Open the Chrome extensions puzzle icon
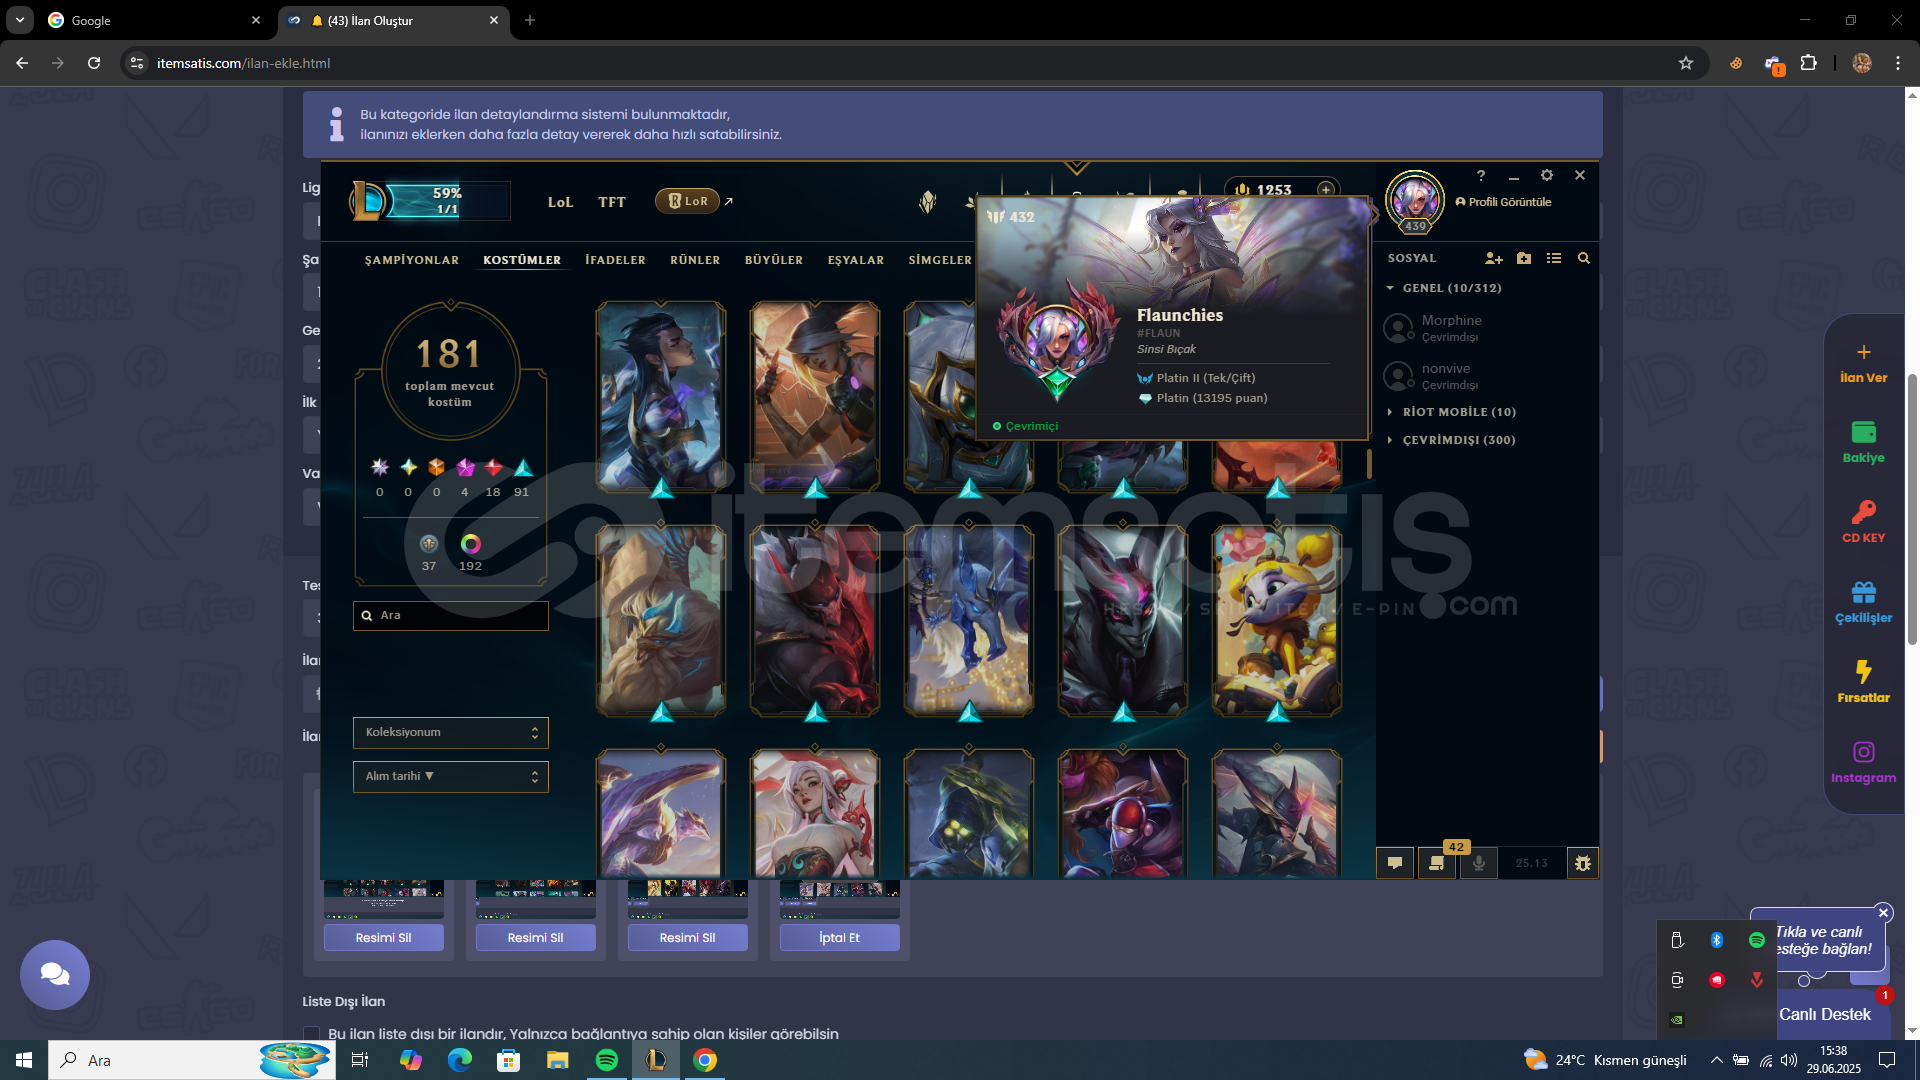This screenshot has width=1920, height=1080. click(1808, 63)
